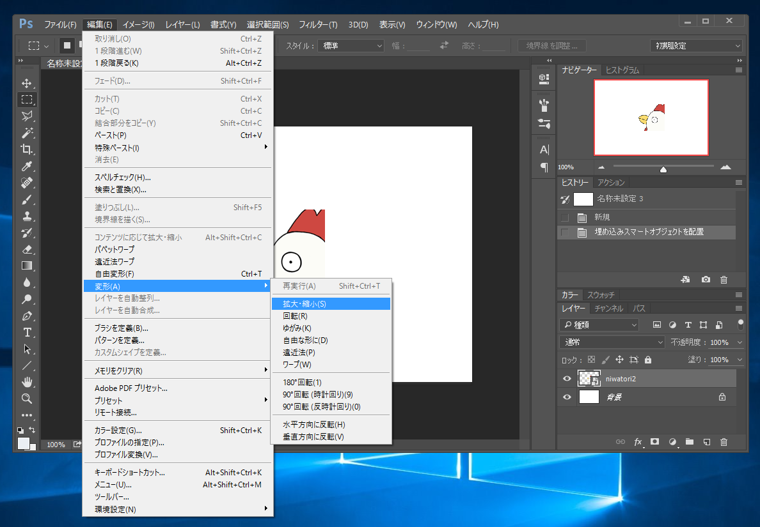This screenshot has width=760, height=527.
Task: Select the Horizontal Type tool
Action: point(28,332)
